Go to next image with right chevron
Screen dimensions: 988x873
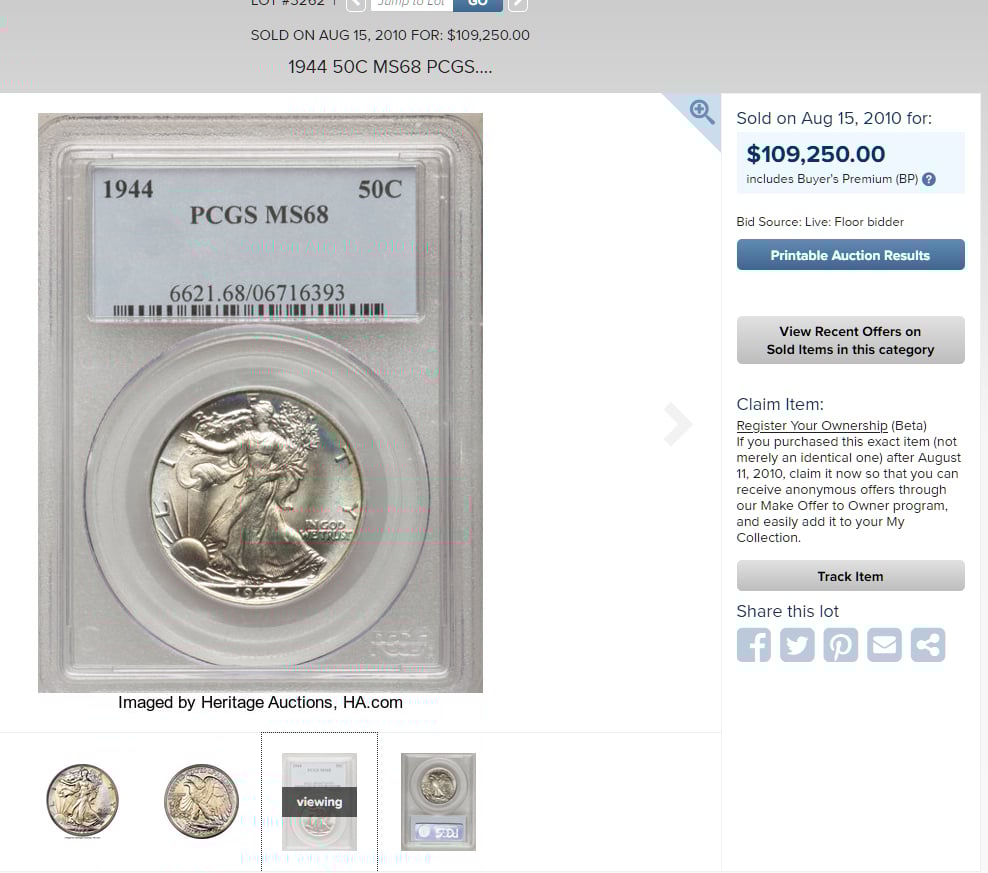pos(678,424)
